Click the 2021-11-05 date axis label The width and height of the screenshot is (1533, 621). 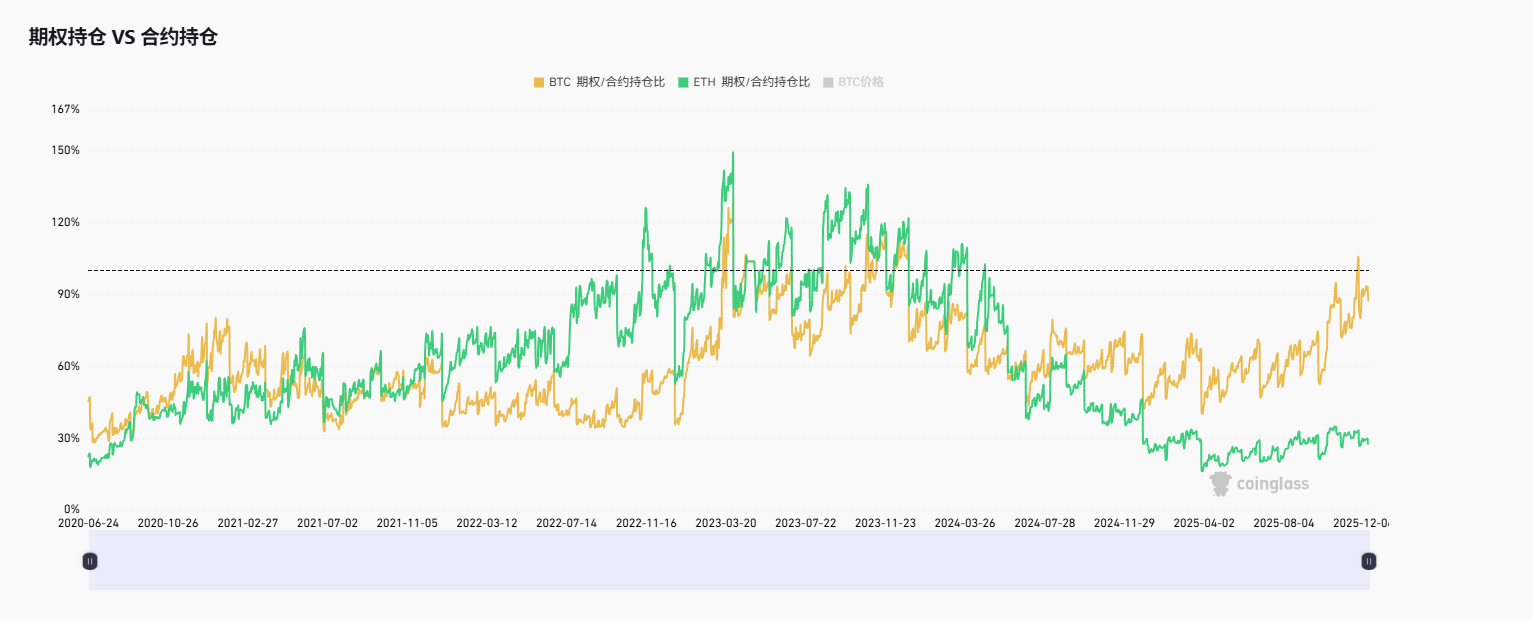pyautogui.click(x=407, y=523)
